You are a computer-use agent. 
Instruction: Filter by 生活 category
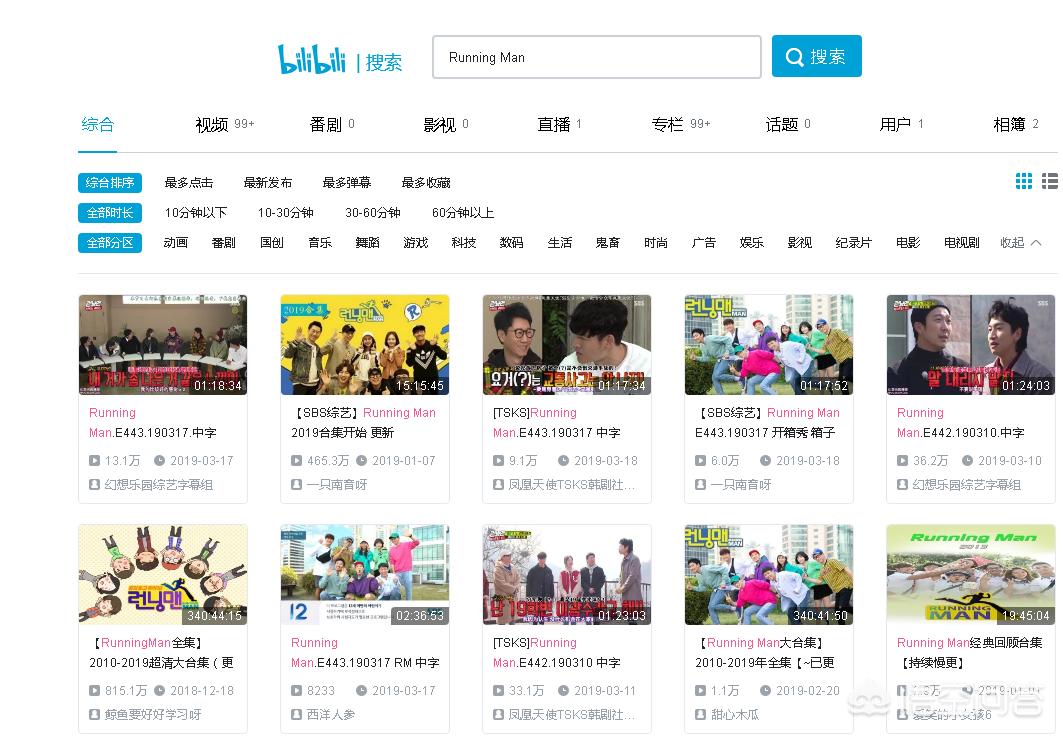click(x=560, y=243)
